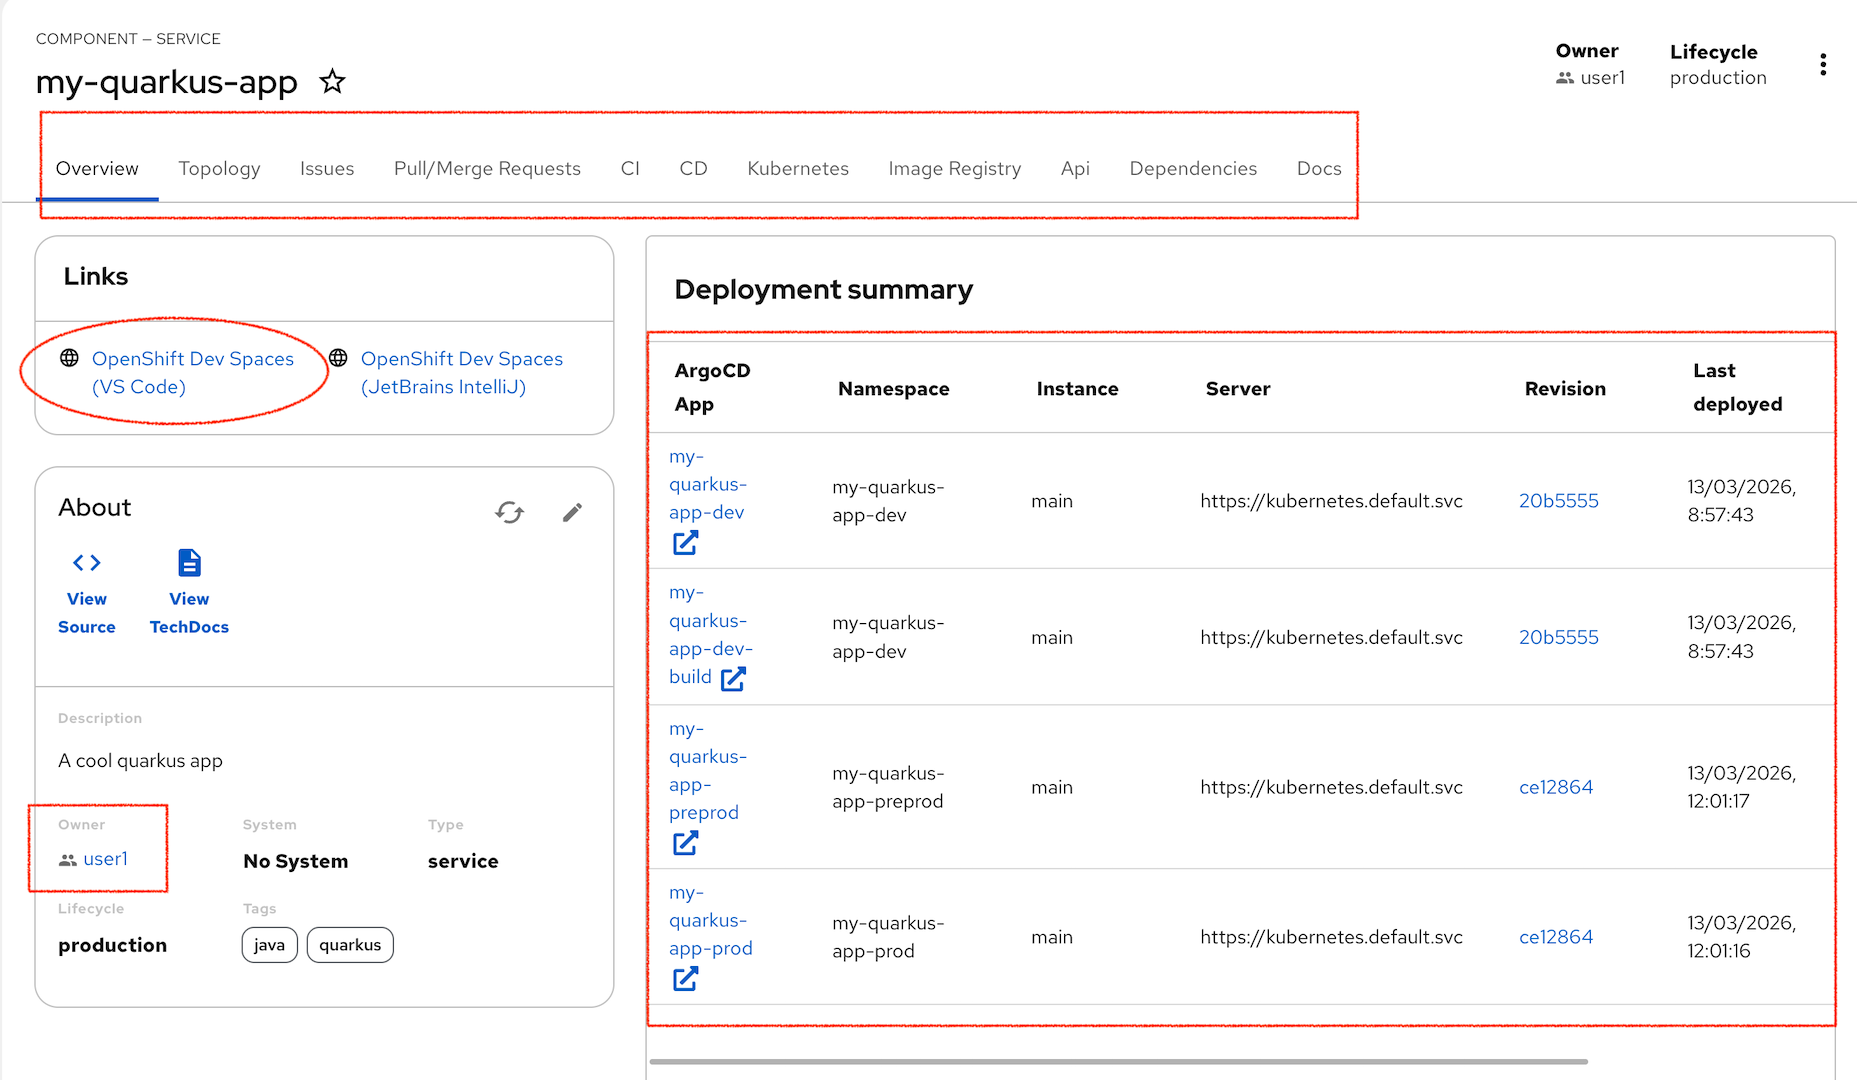This screenshot has width=1857, height=1080.
Task: Star my-quarkus-app as favorite
Action: [332, 82]
